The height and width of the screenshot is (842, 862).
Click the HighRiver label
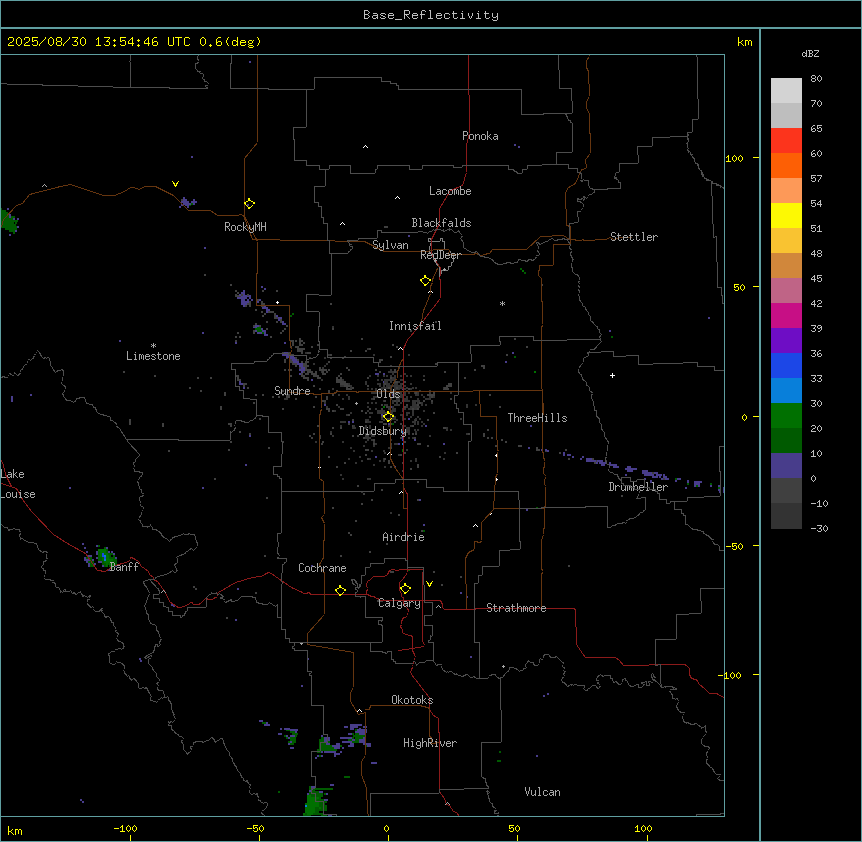pos(430,743)
